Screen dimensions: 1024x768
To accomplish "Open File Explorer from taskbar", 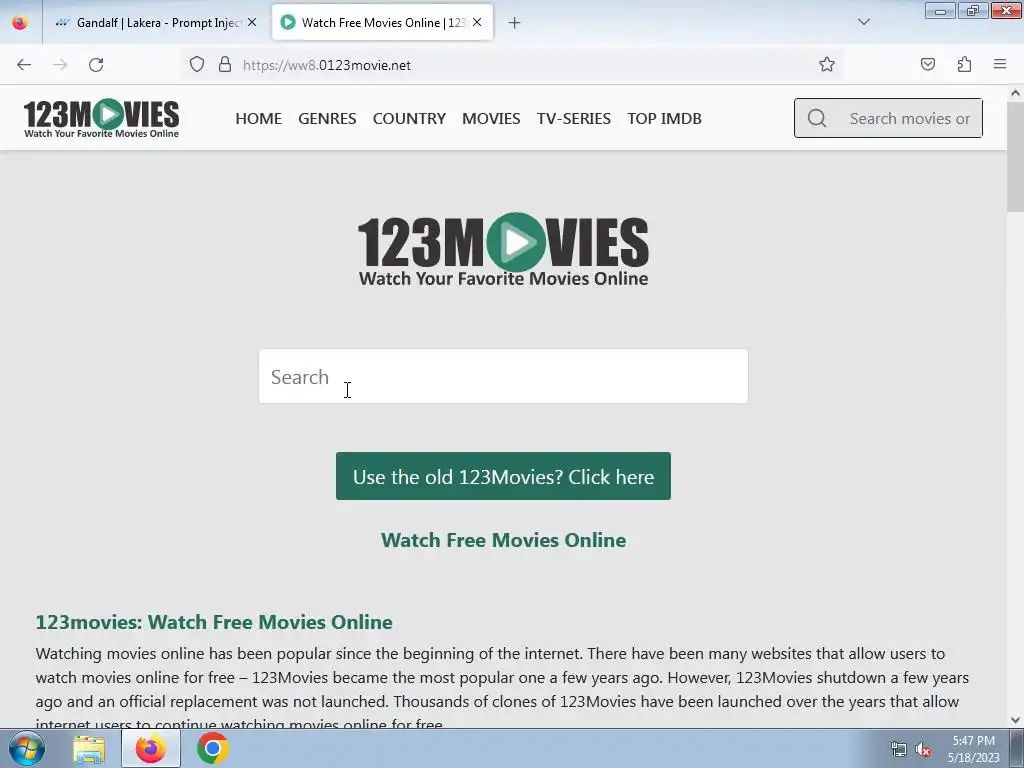I will point(89,749).
